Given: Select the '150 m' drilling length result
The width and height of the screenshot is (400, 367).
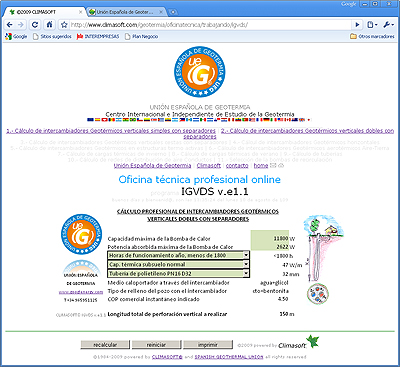Looking at the screenshot, I should tap(287, 314).
